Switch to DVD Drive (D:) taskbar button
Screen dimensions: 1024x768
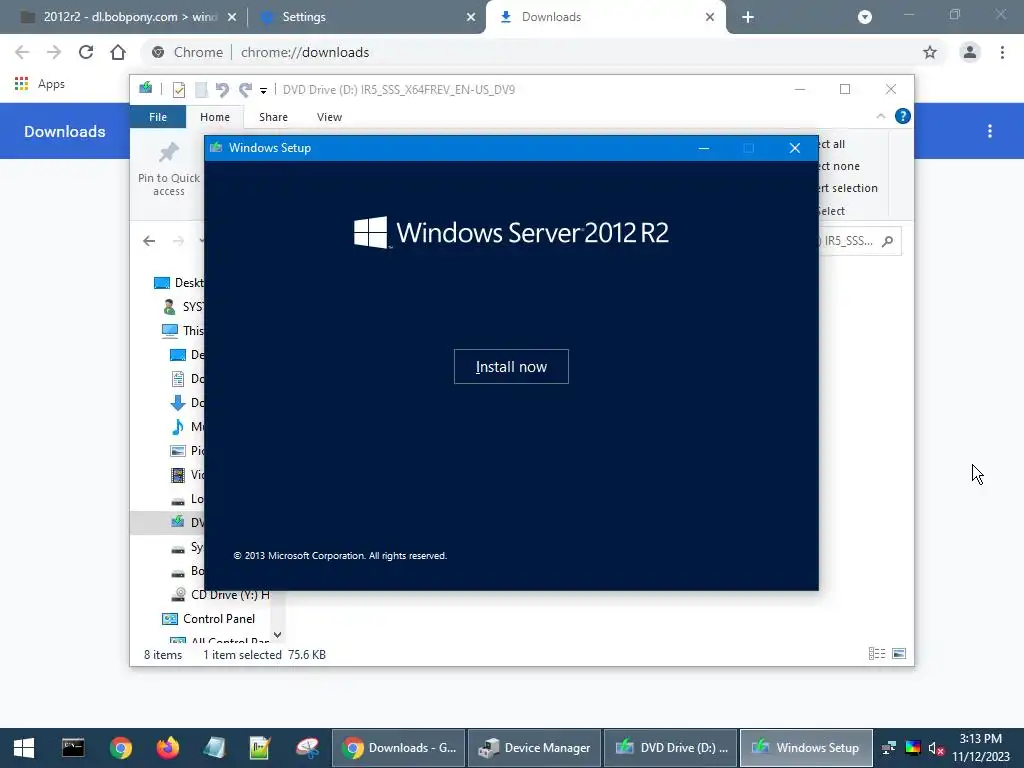pos(671,748)
